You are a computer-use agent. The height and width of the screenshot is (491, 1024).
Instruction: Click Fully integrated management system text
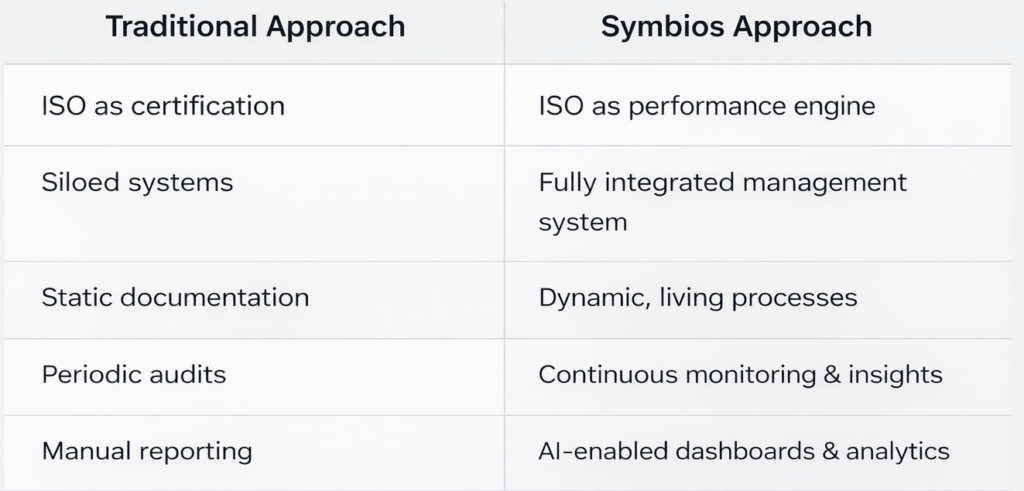coord(722,202)
